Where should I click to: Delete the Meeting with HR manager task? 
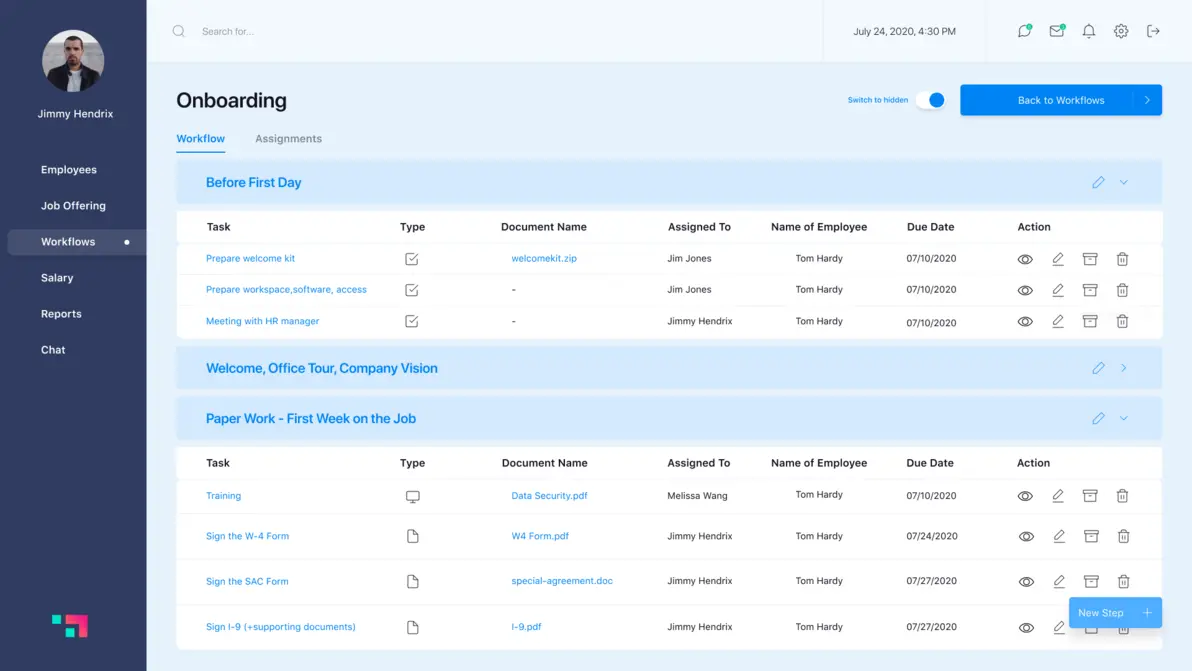pos(1122,321)
